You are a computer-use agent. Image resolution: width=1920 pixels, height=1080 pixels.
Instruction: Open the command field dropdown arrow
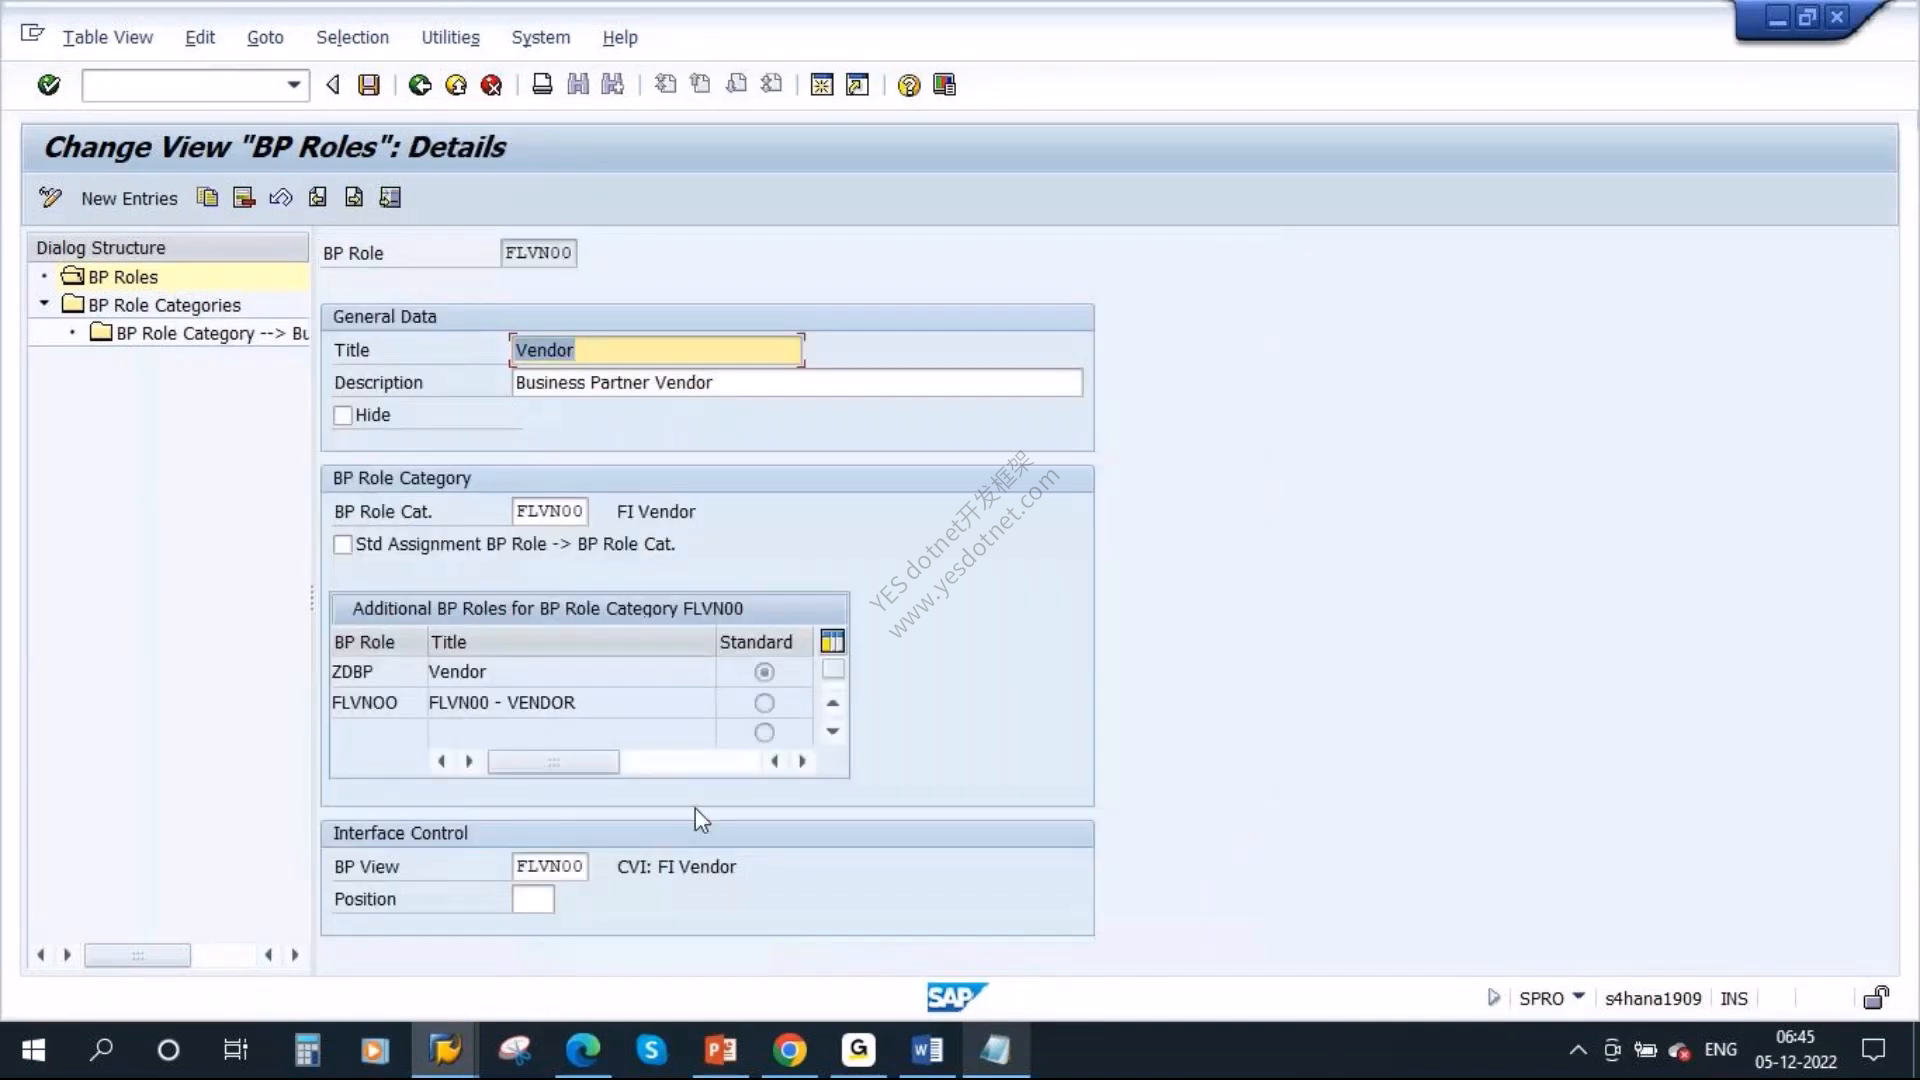[x=293, y=85]
